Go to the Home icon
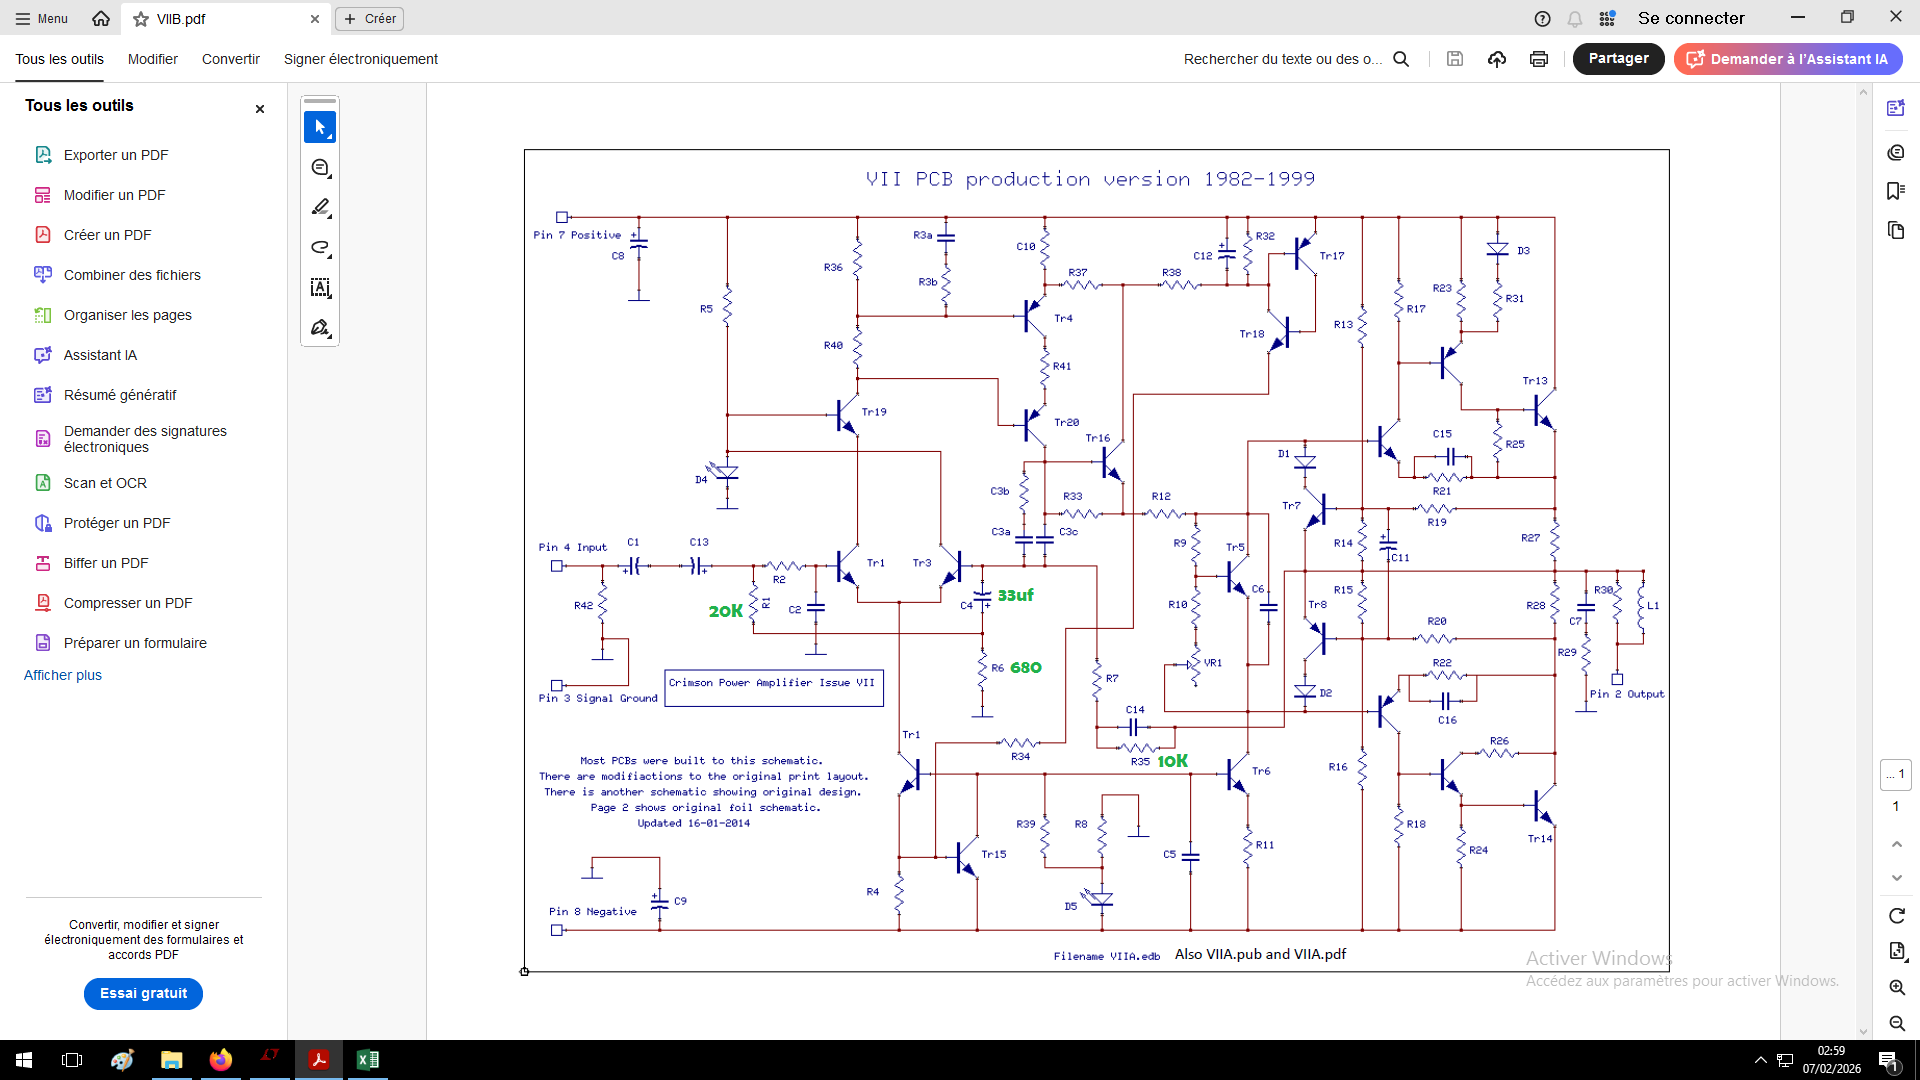Viewport: 1920px width, 1080px height. click(x=101, y=18)
